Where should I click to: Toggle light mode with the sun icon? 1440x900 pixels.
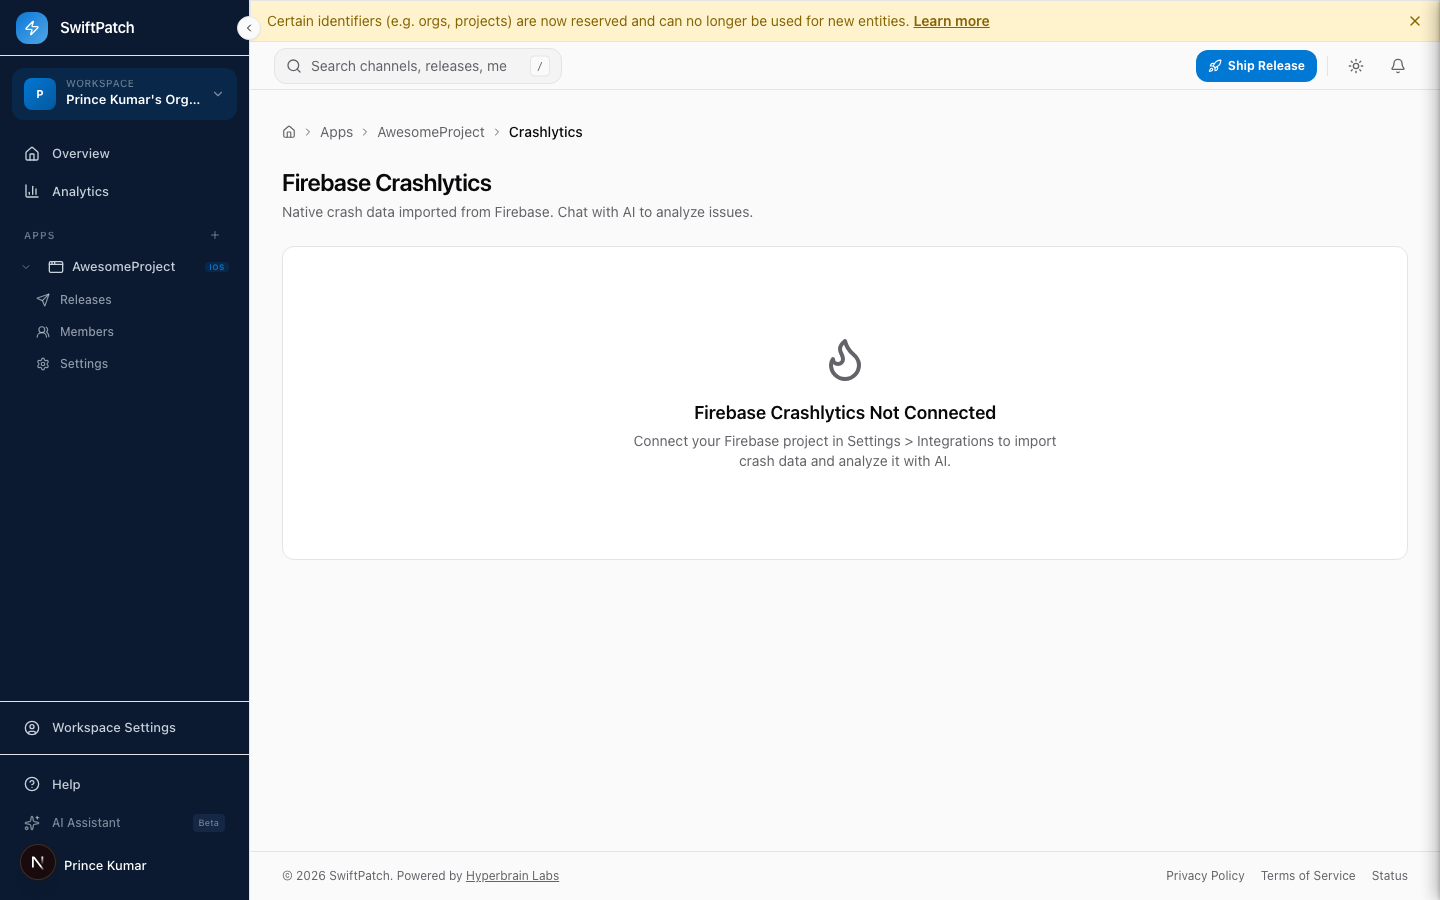click(x=1356, y=65)
